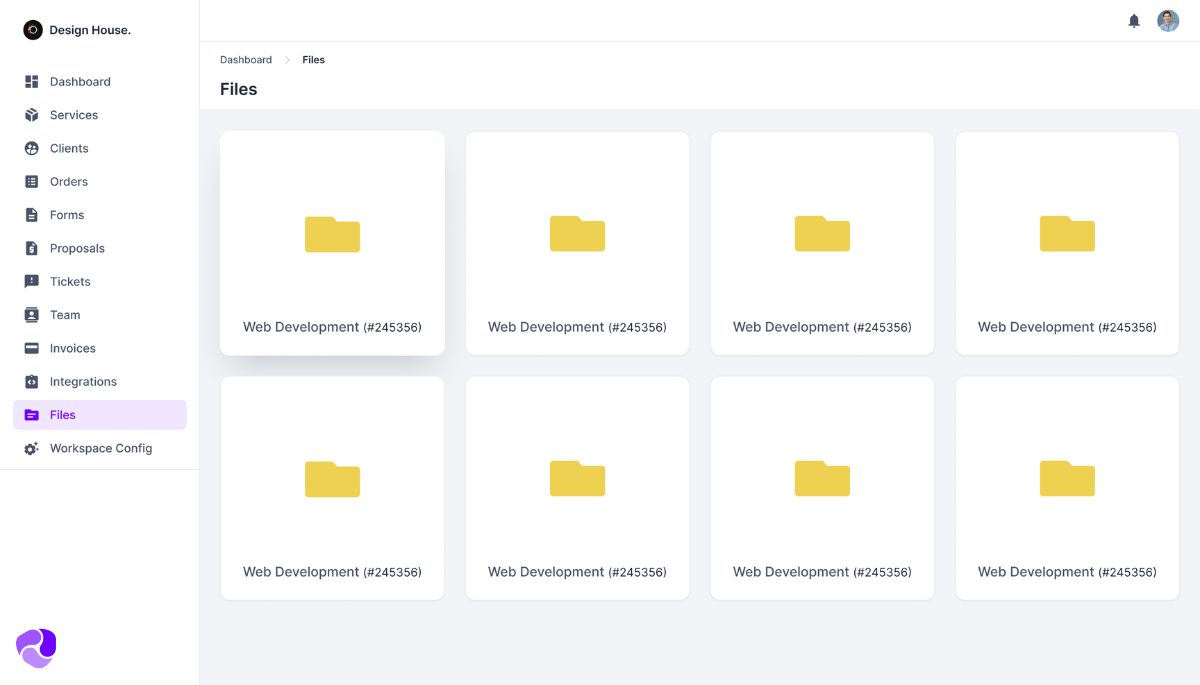Click the Design House logo
The image size is (1200, 685).
coord(76,29)
